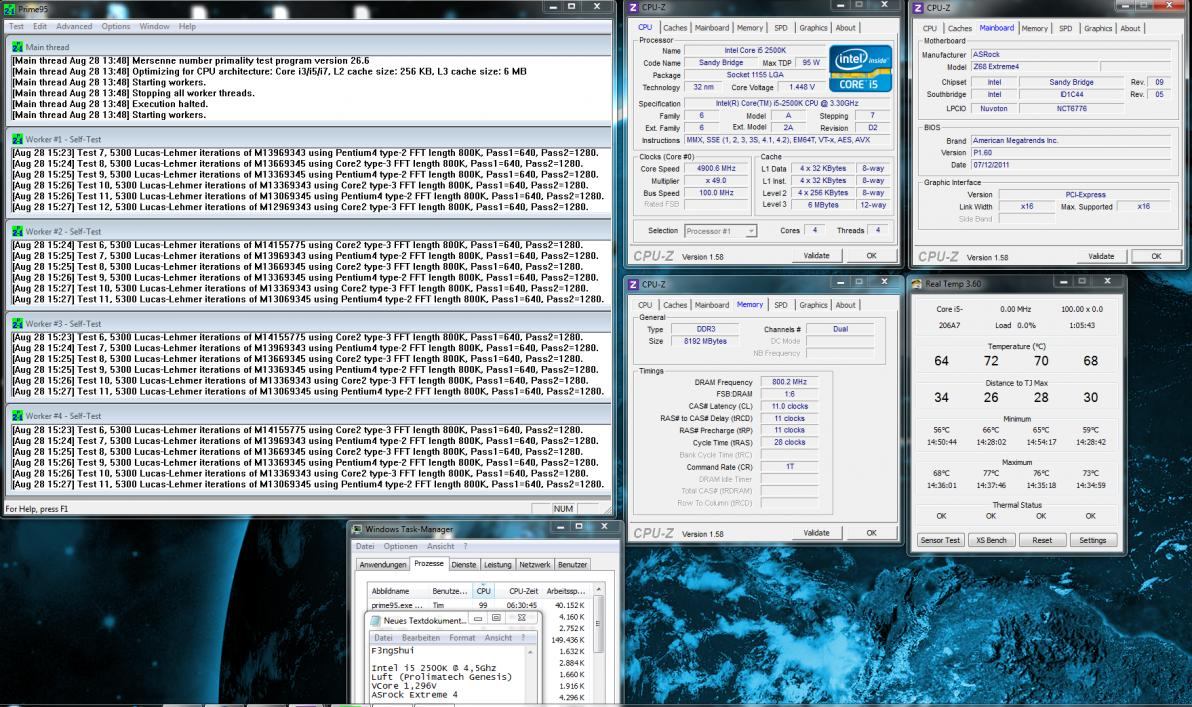Switch to Memory tab in CPU-Z Mainboard window
Screen dimensions: 1192x707
[x=1034, y=29]
